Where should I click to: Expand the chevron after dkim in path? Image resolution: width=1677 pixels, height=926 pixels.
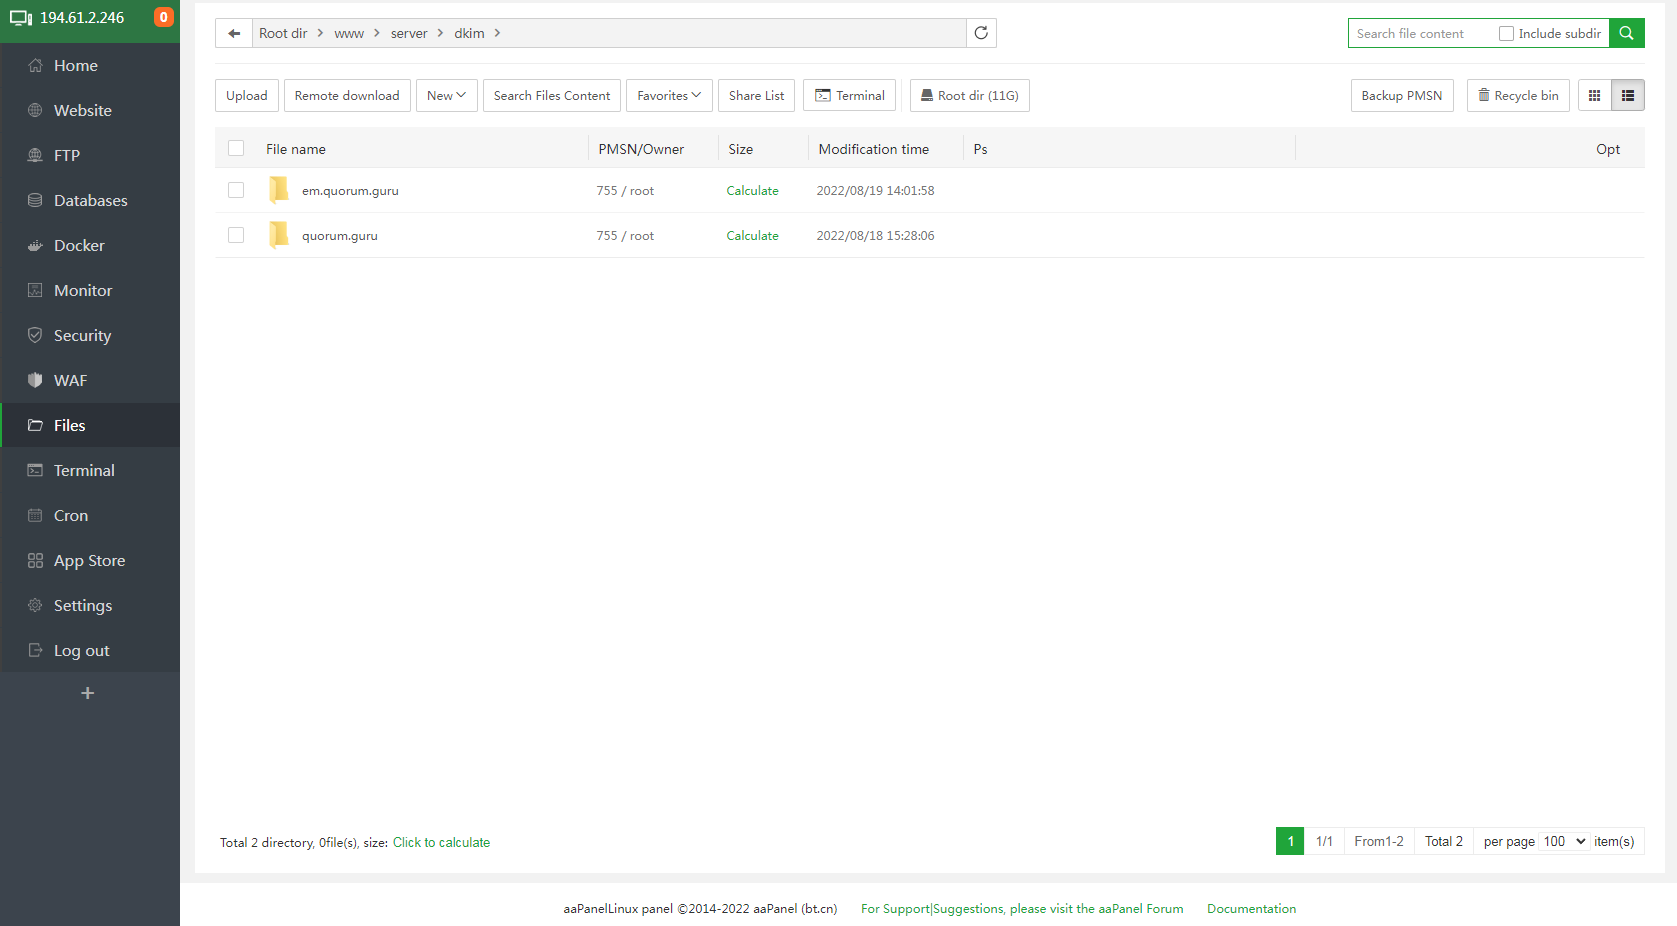pyautogui.click(x=497, y=33)
